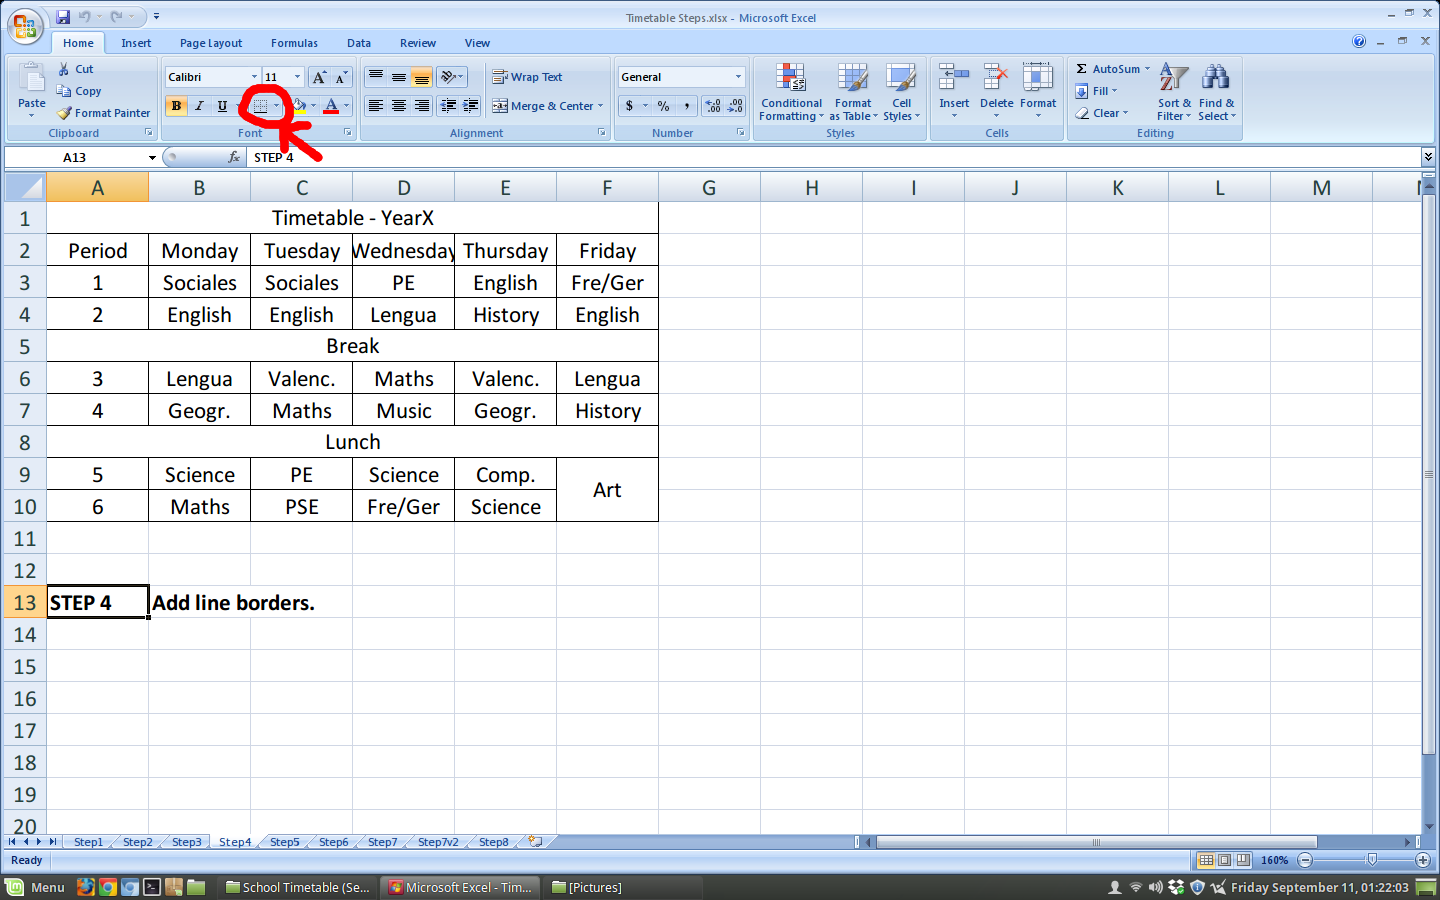Viewport: 1440px width, 900px height.
Task: Open Microsoft Office Excel Help
Action: tap(1359, 41)
